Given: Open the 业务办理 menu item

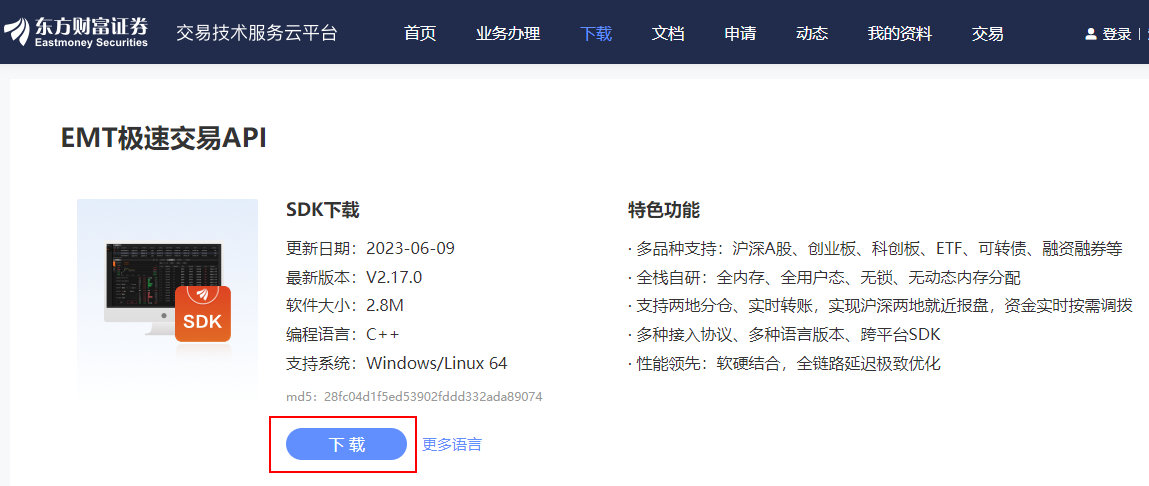Looking at the screenshot, I should tap(508, 33).
